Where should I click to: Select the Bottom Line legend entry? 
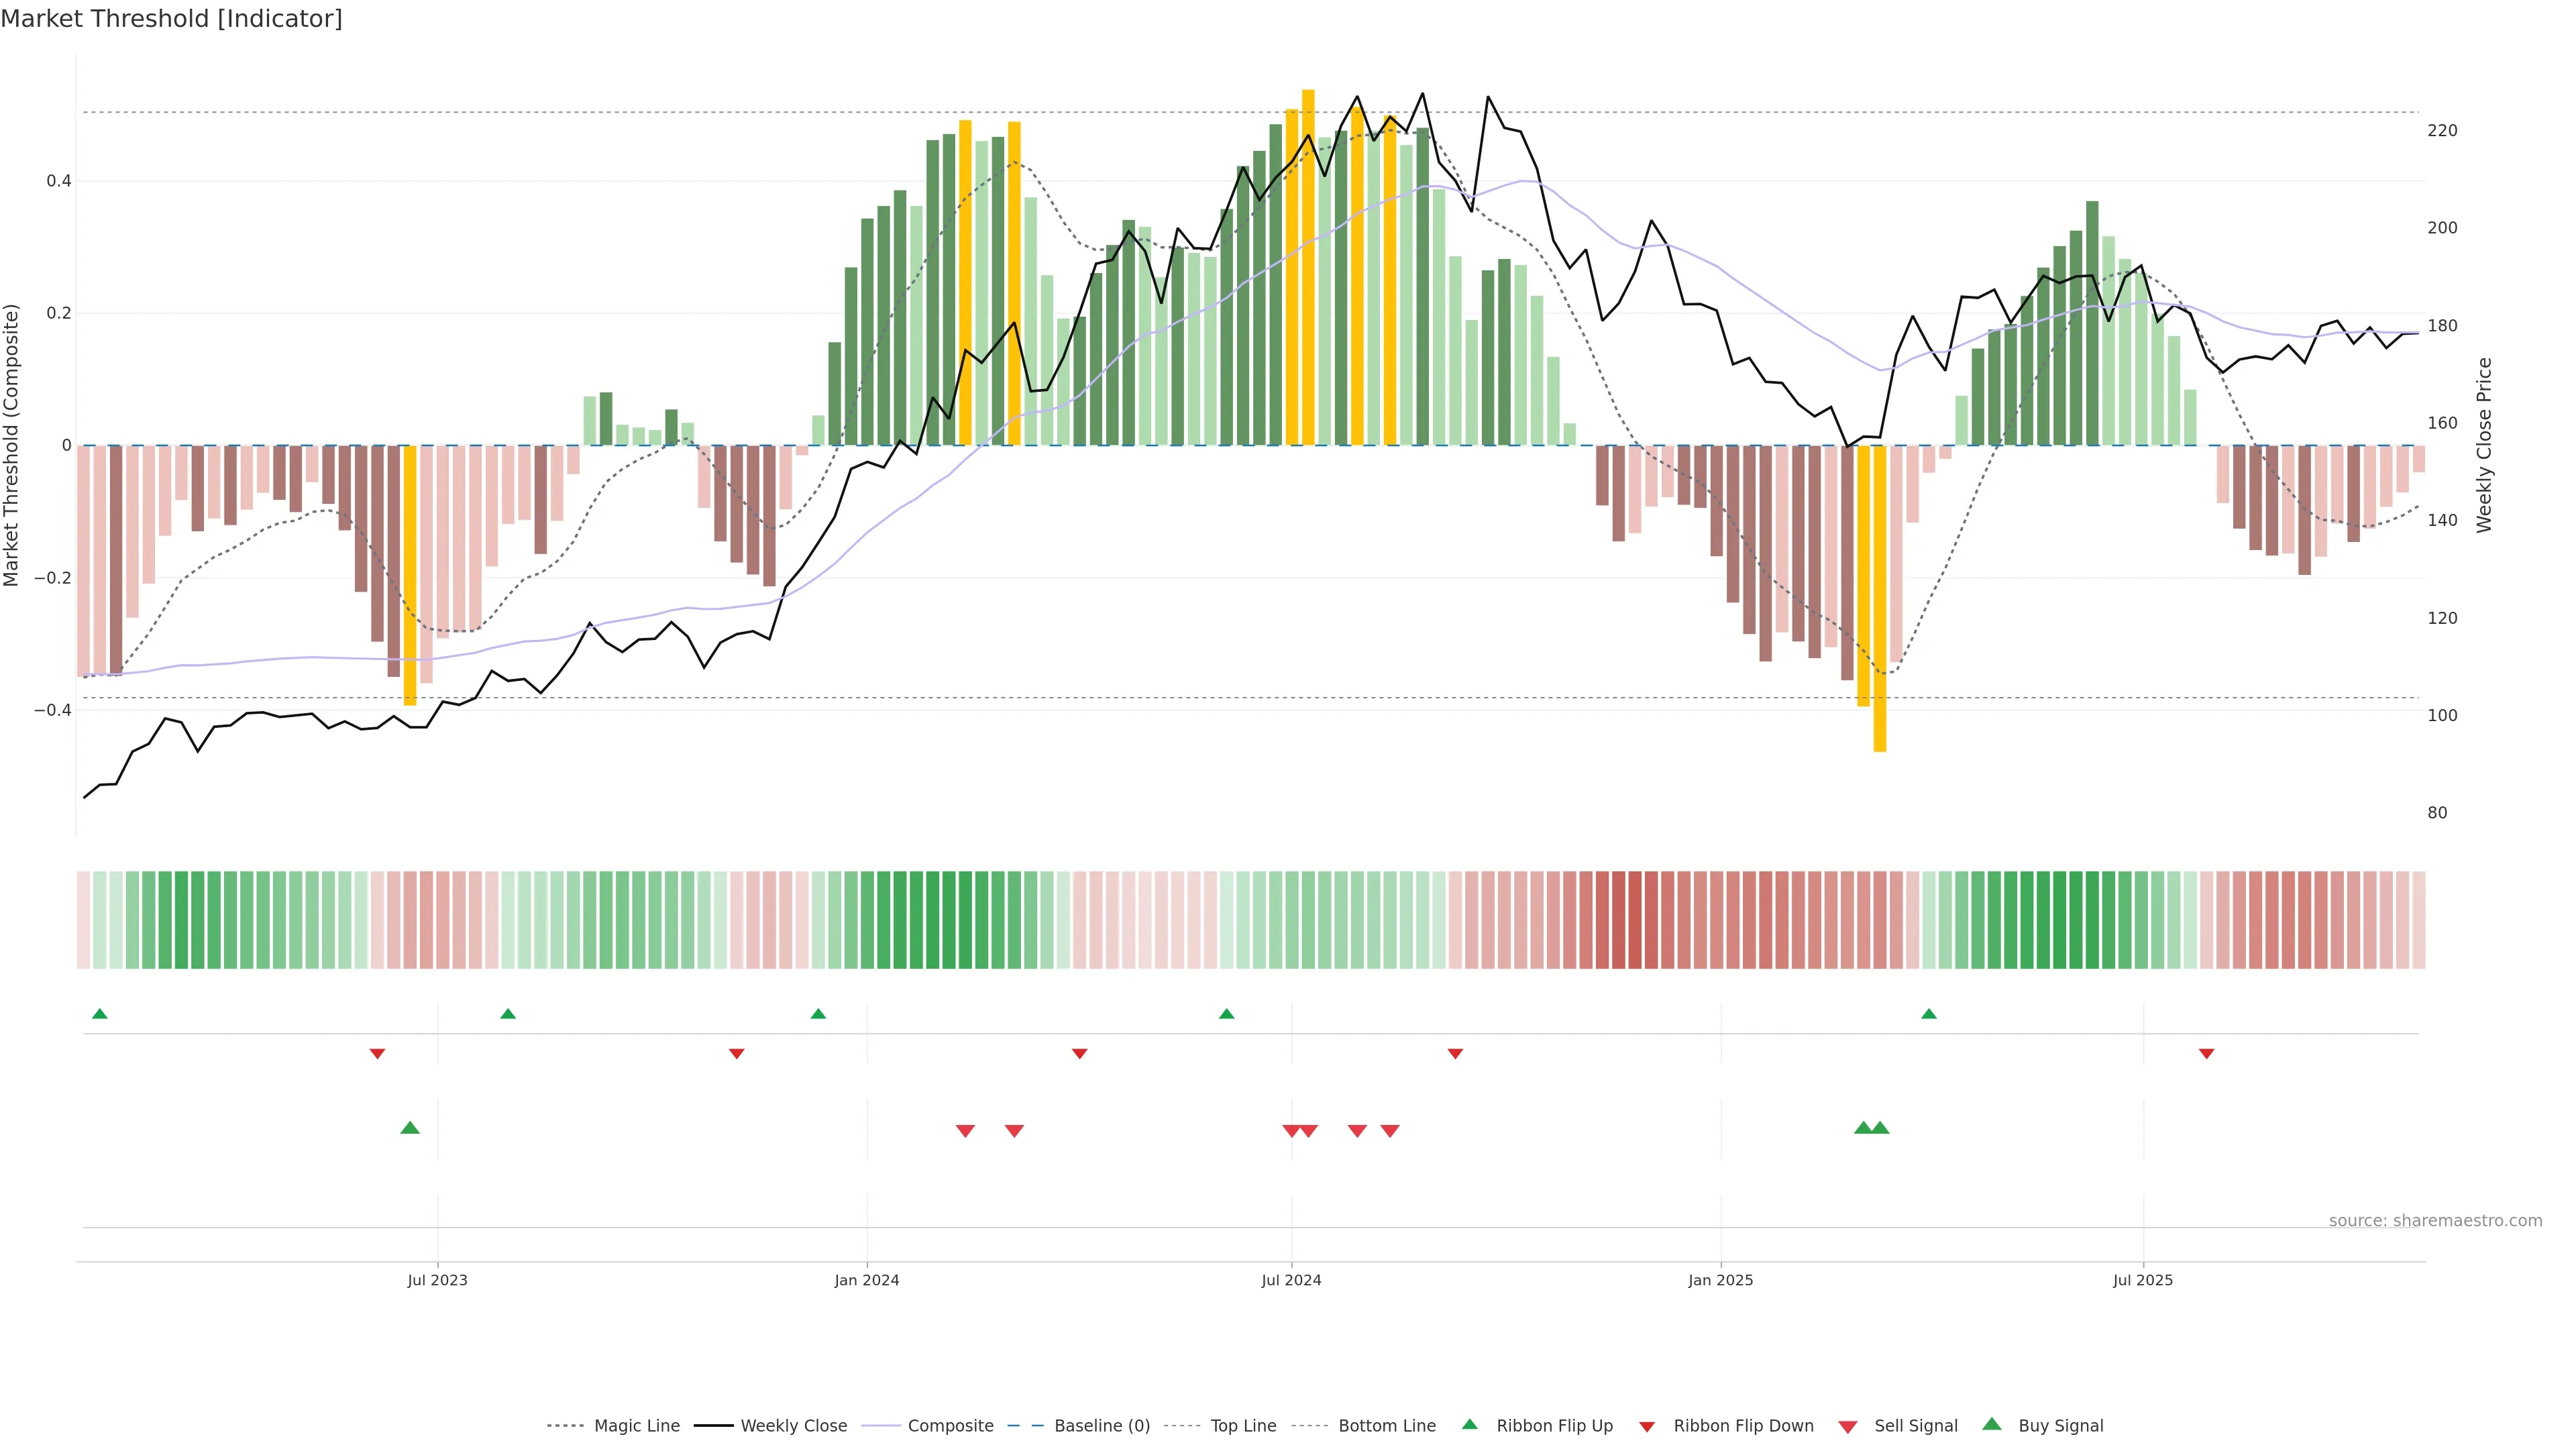pyautogui.click(x=1386, y=1426)
